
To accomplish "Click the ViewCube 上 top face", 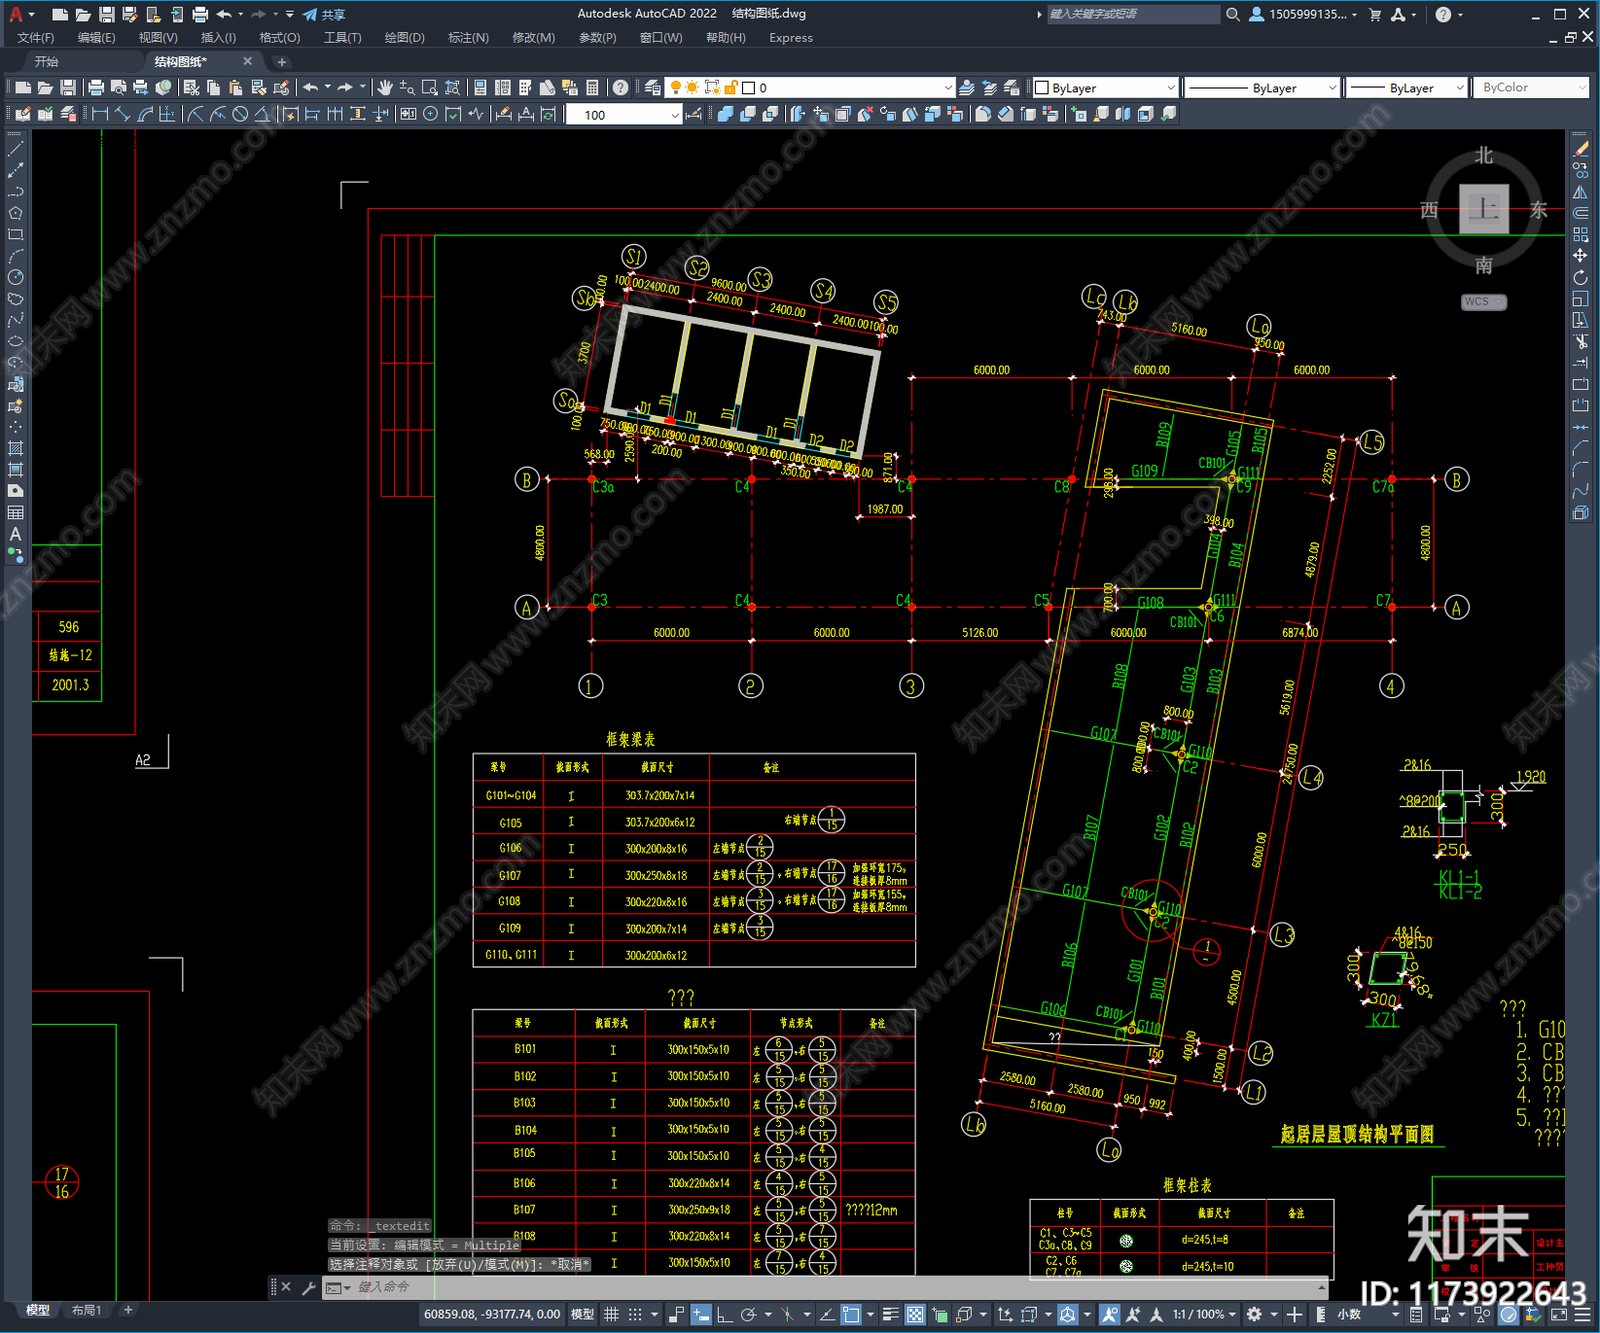I will point(1483,209).
